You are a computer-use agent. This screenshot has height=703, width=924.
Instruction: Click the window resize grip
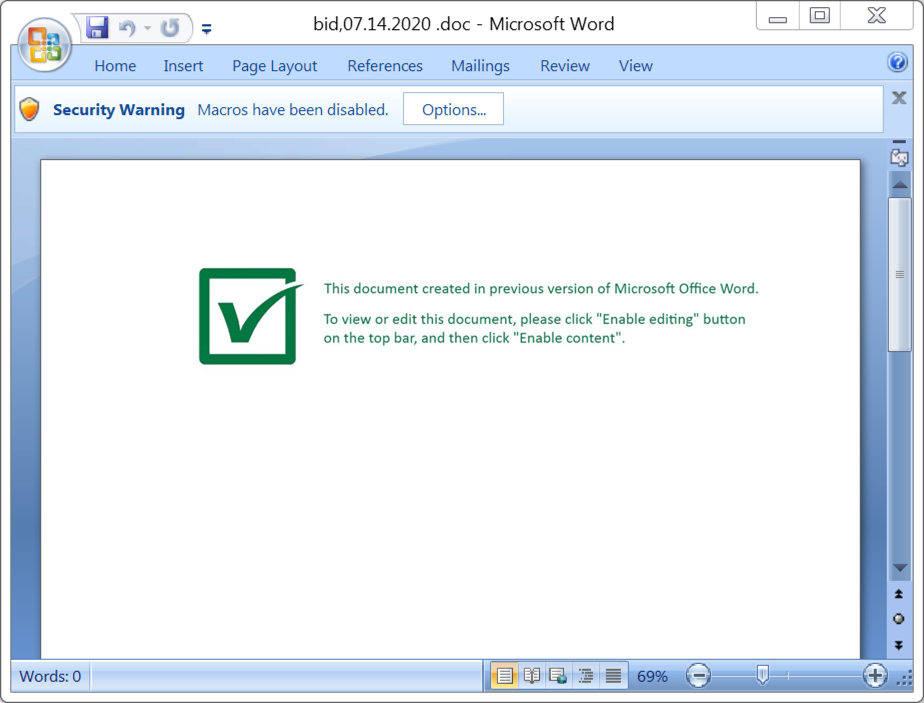pos(905,679)
